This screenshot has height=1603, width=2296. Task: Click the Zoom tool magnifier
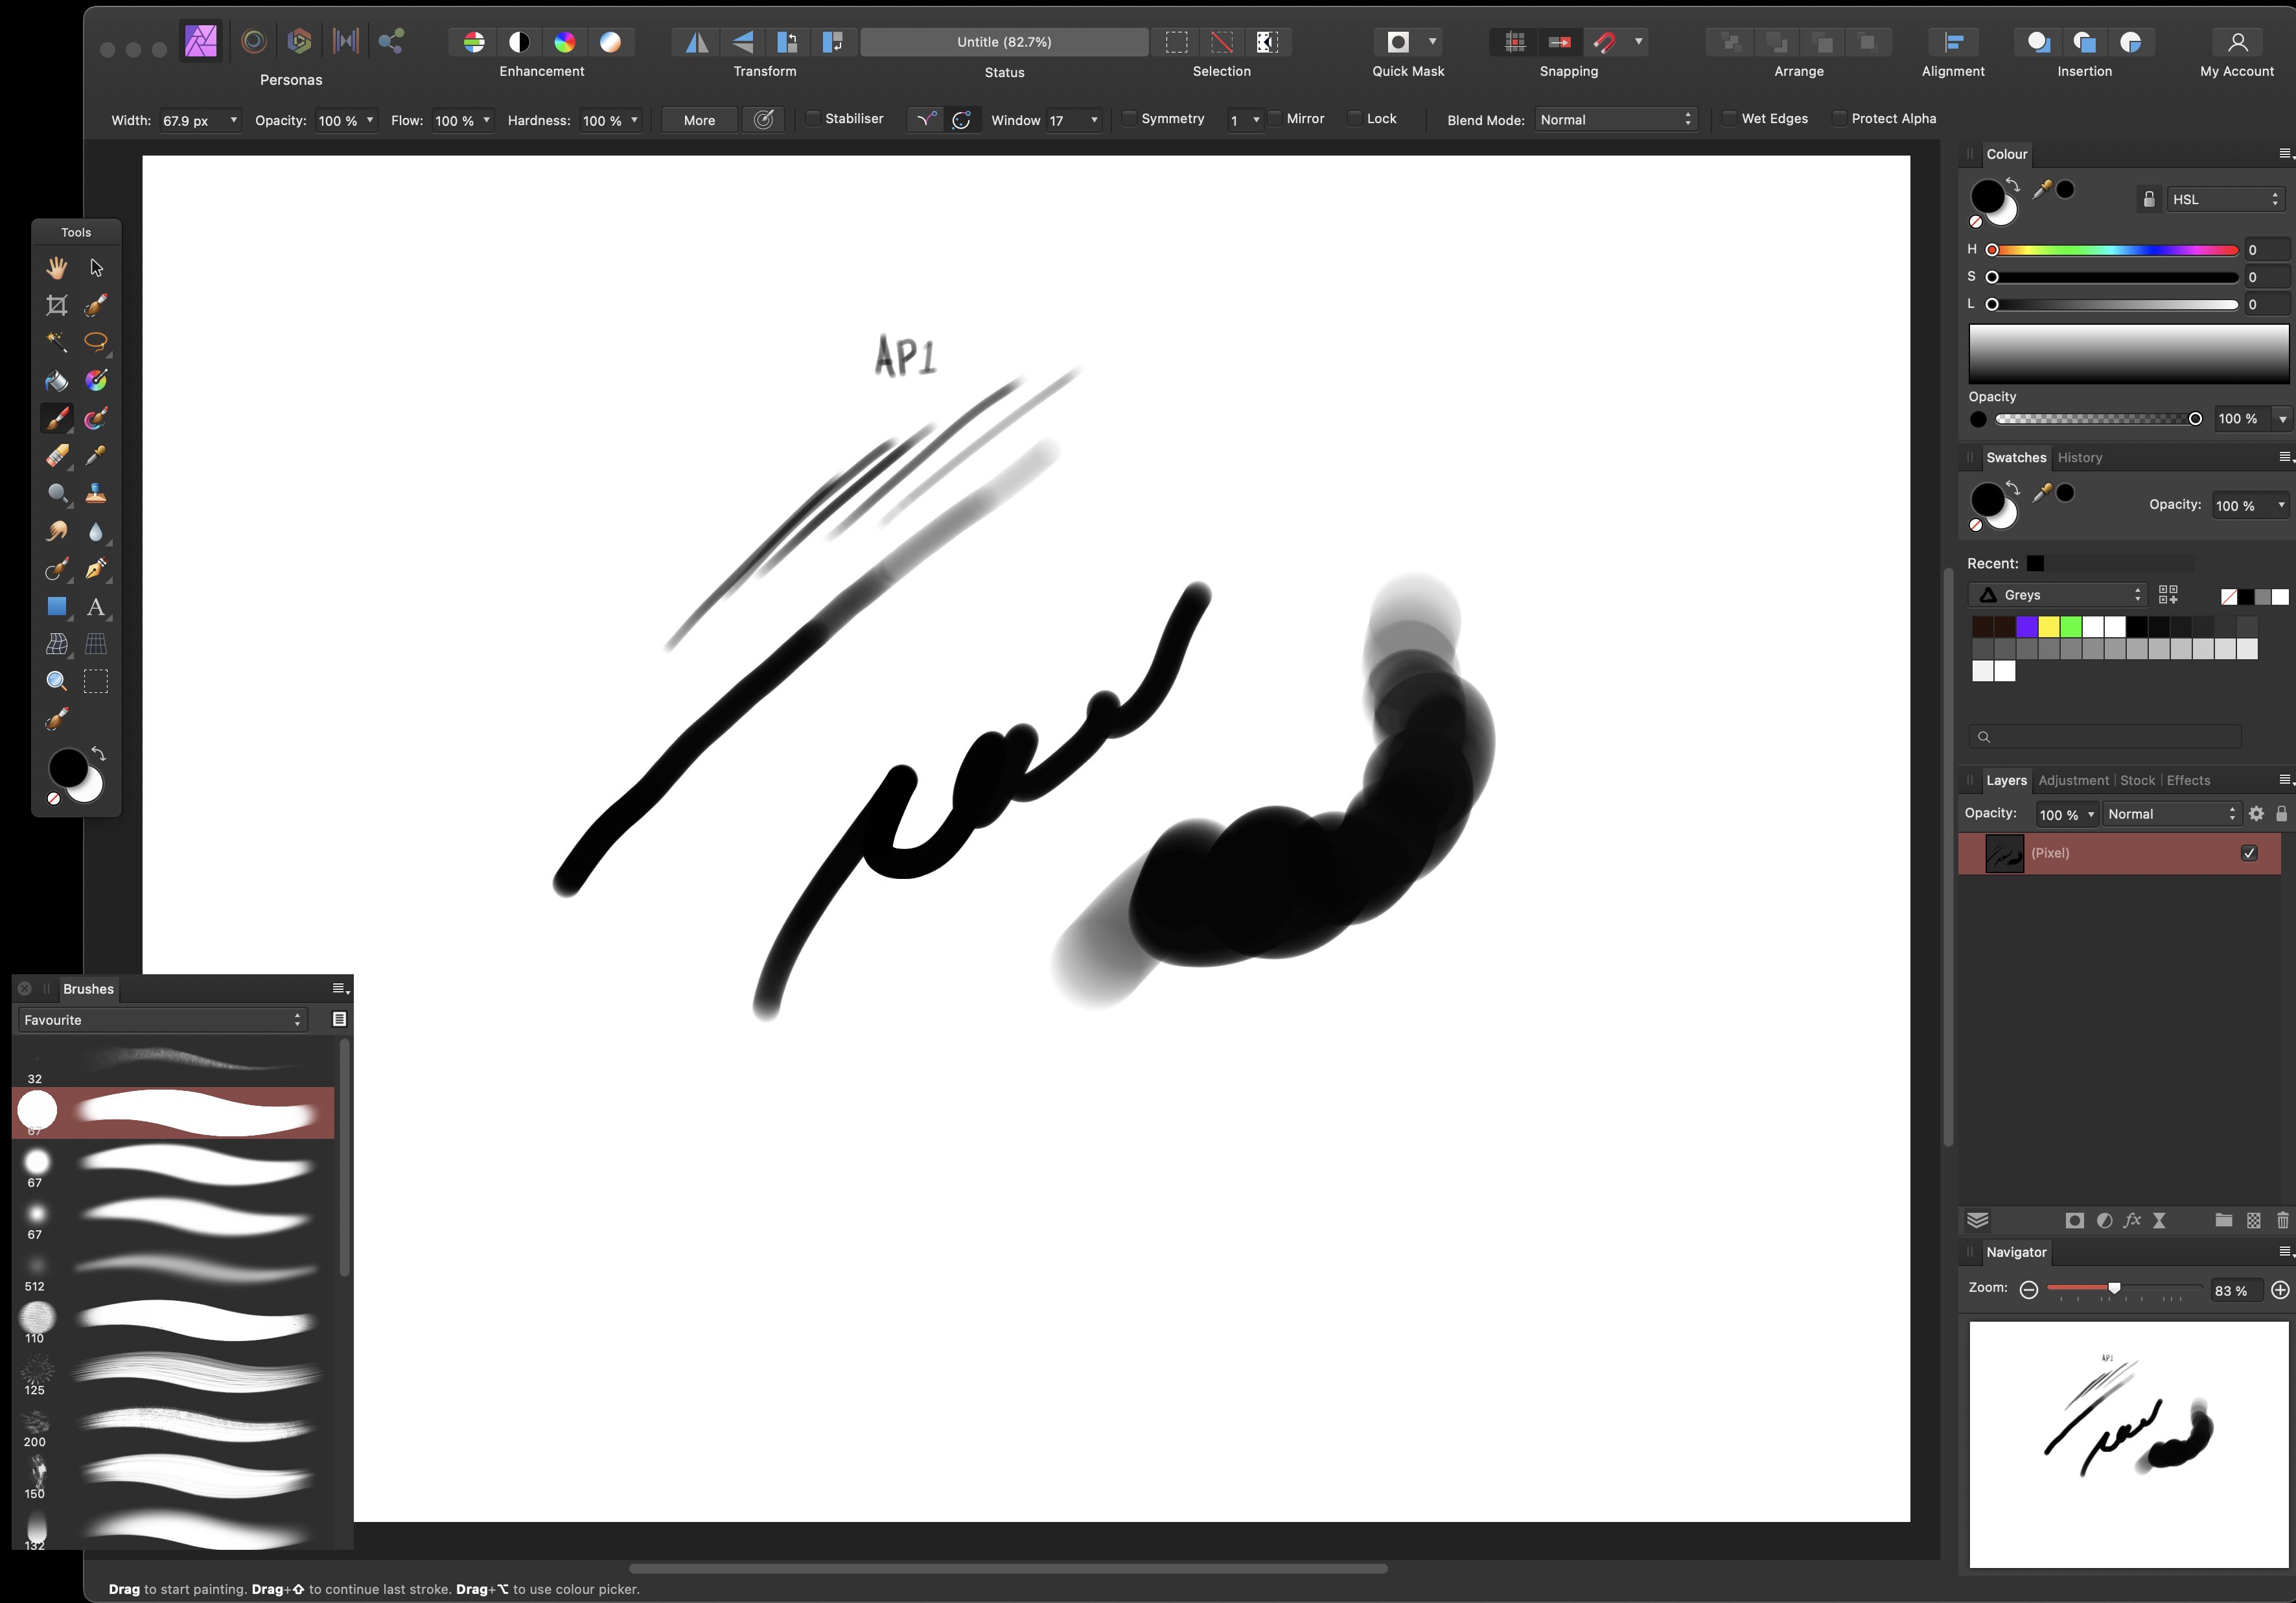[x=56, y=682]
